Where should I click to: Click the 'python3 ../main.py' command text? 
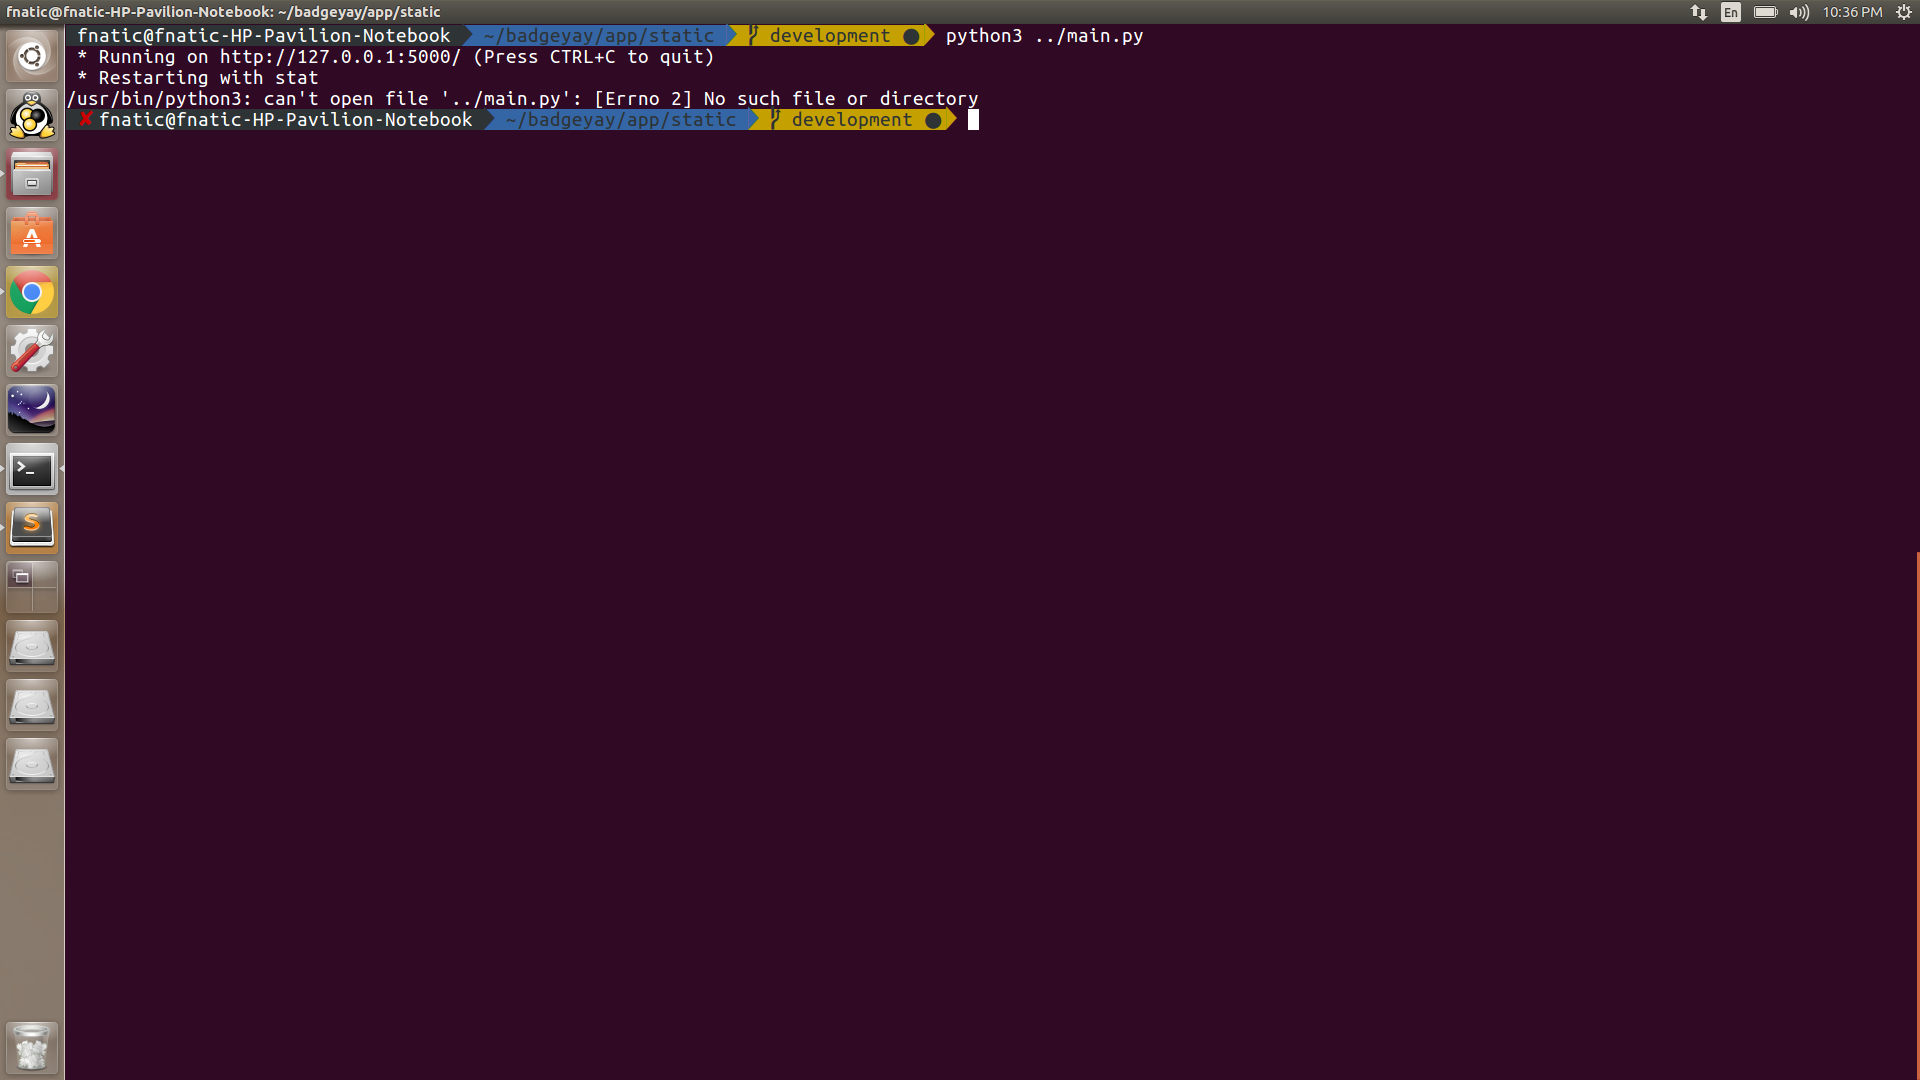(x=1044, y=36)
